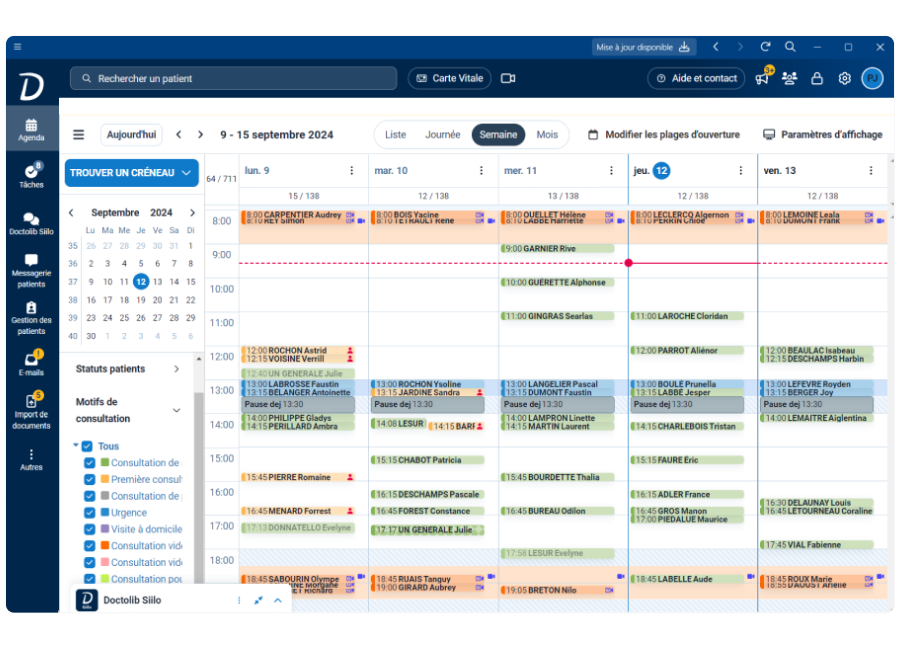Start video consultation camera icon
The image size is (900, 648).
pos(508,78)
